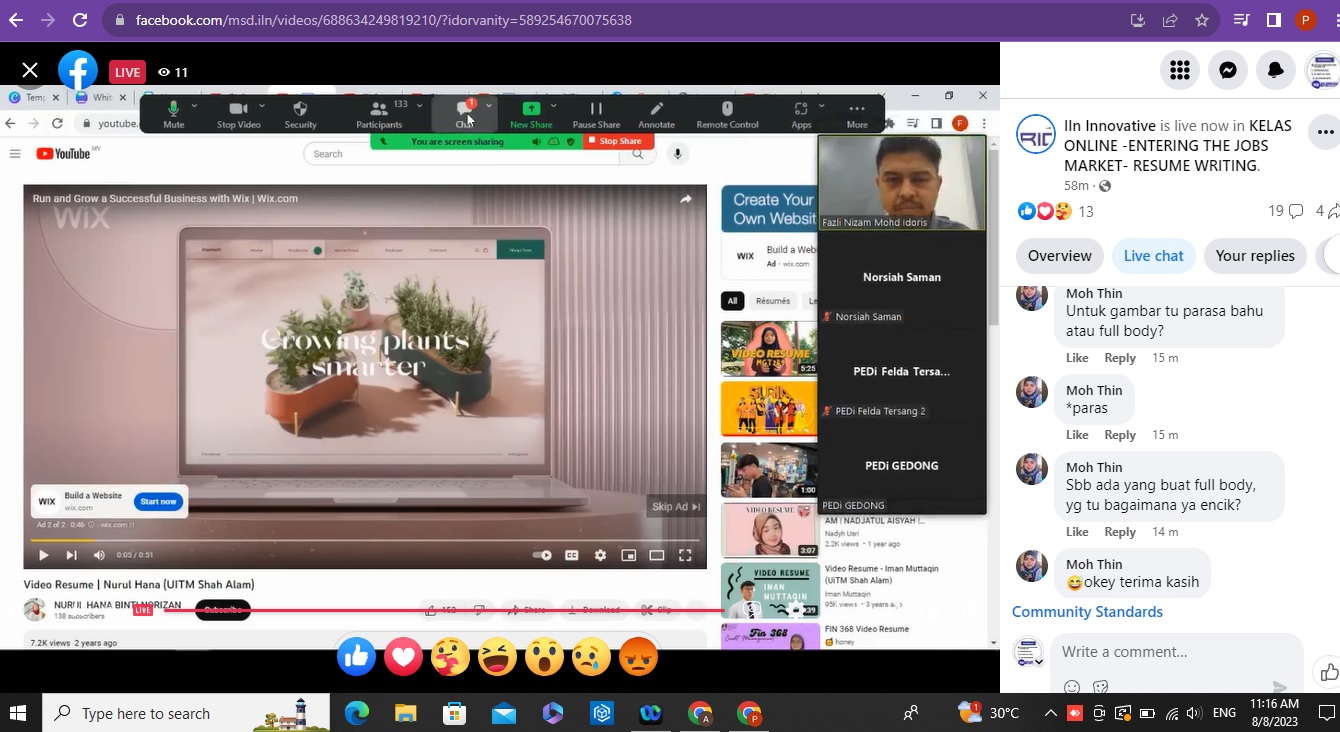Switch to the Overview tab

[x=1059, y=256]
